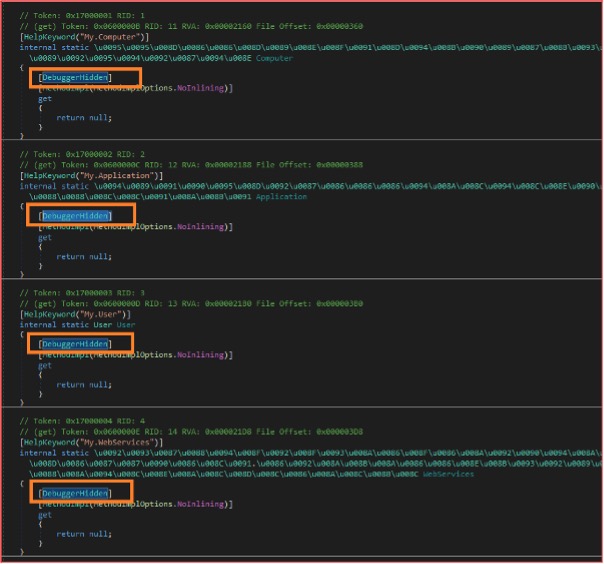Click the get keyword in WebServices property

click(45, 515)
